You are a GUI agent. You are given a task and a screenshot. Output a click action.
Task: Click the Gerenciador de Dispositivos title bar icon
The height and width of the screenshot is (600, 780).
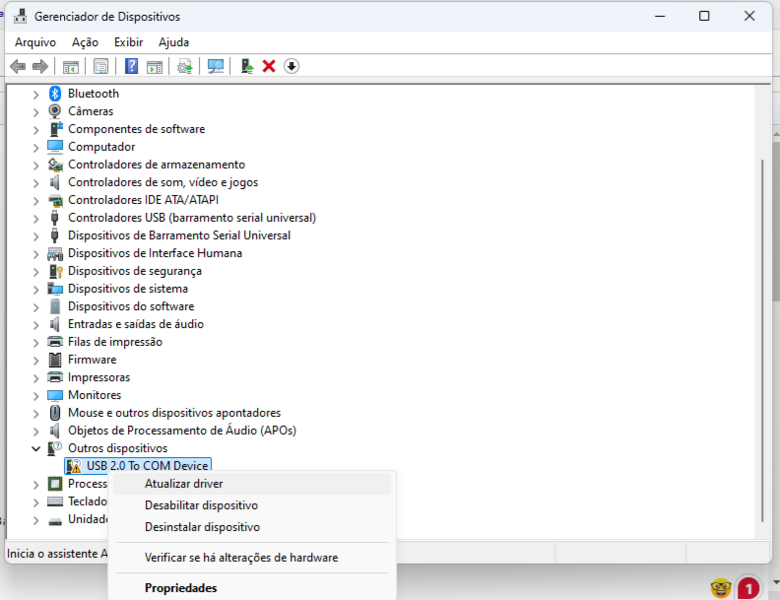[20, 16]
